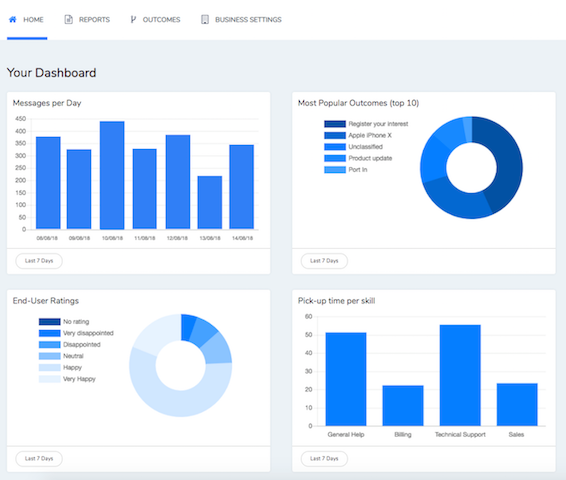Toggle Register your interest legend swatch
Screen dimensions: 566x480
click(335, 124)
